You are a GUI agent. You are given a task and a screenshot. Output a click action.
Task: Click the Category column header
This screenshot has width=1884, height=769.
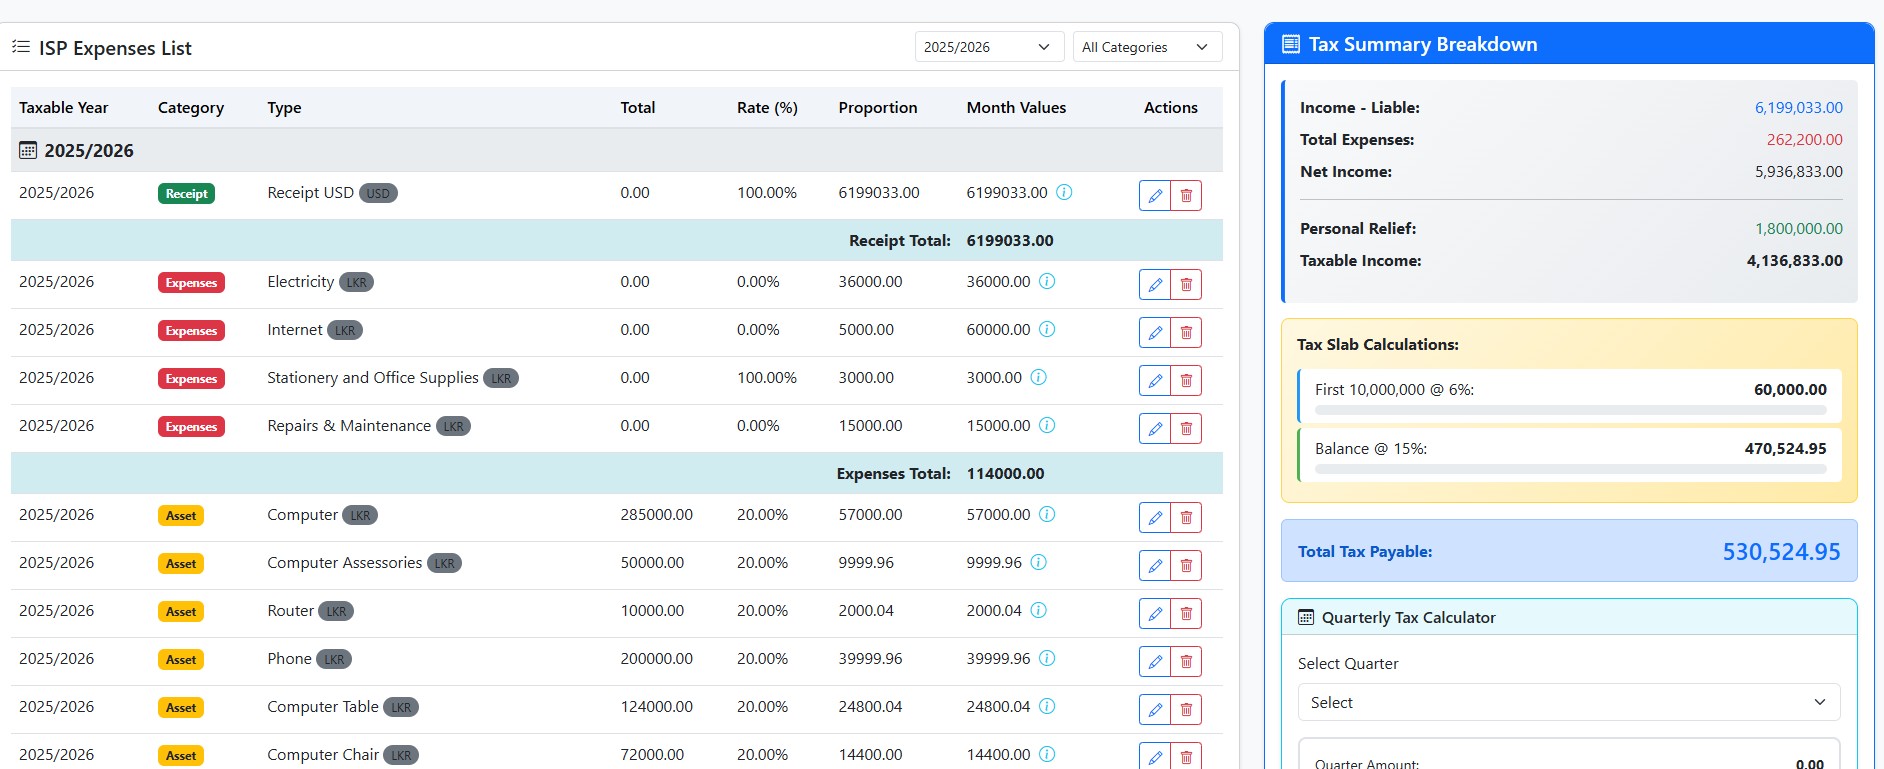click(191, 108)
